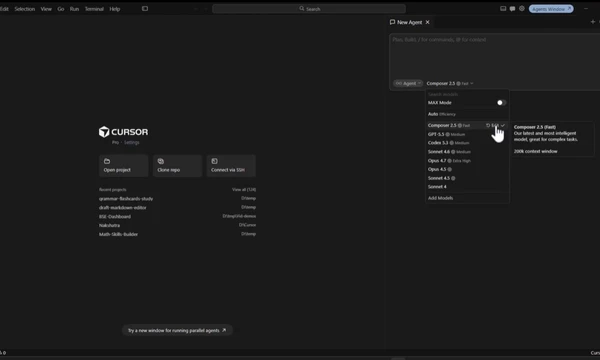The width and height of the screenshot is (600, 360).
Task: Open the Agent mode dropdown
Action: click(408, 83)
